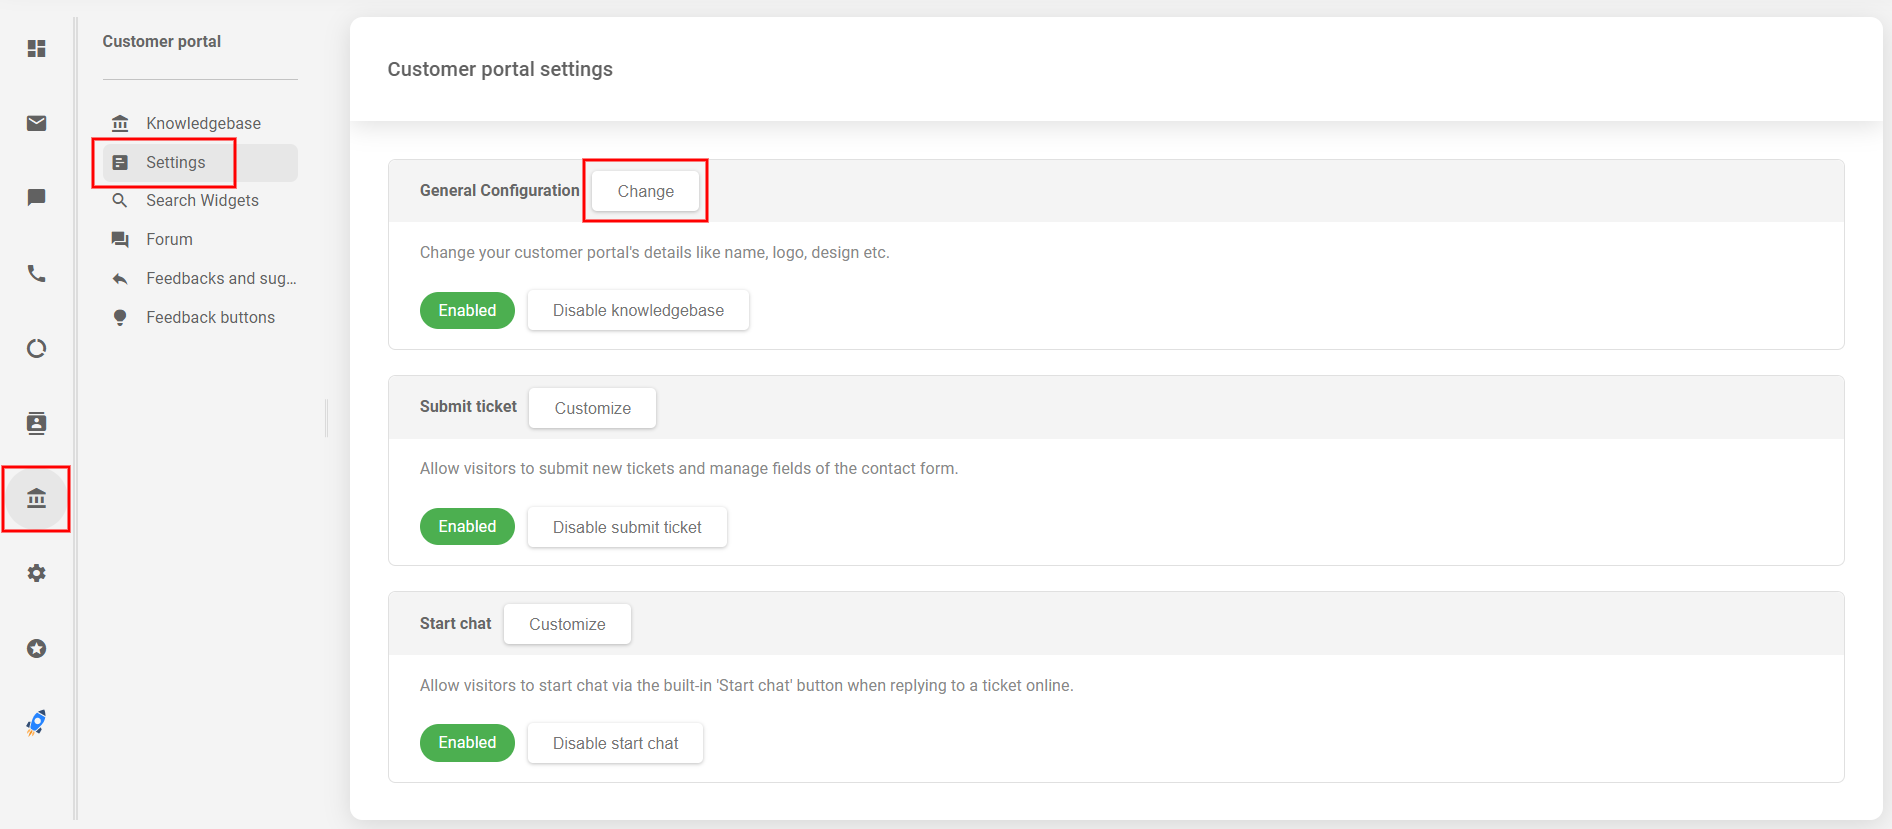Click Change button for General Configuration

coord(645,191)
